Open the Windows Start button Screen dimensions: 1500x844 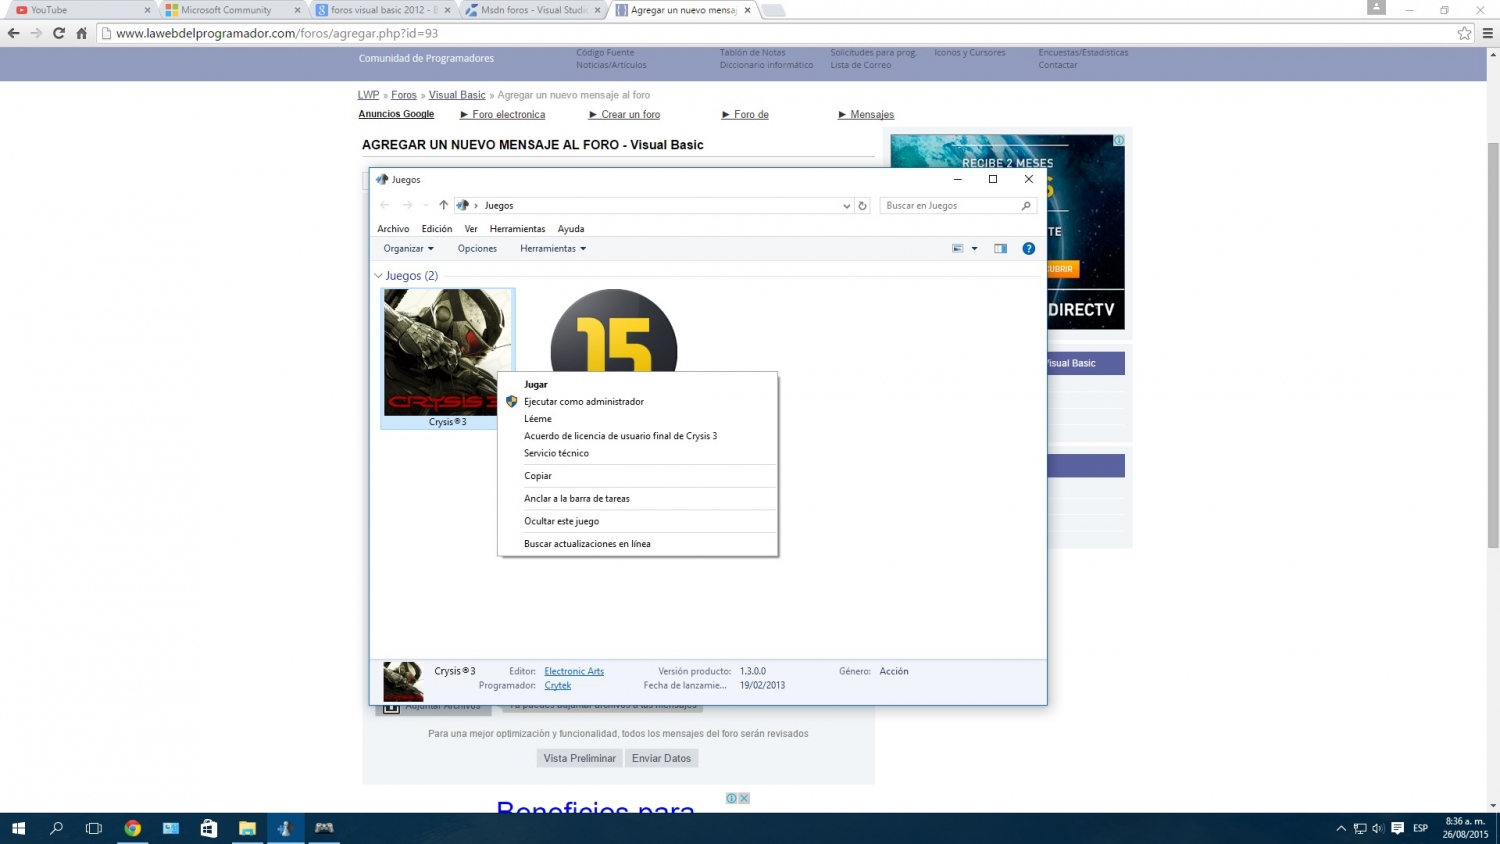pyautogui.click(x=18, y=828)
